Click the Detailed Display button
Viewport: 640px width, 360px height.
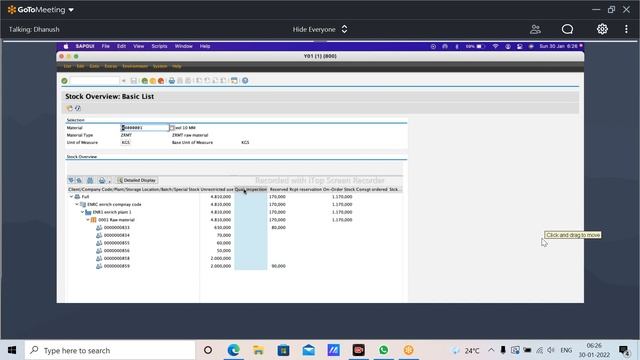point(137,180)
